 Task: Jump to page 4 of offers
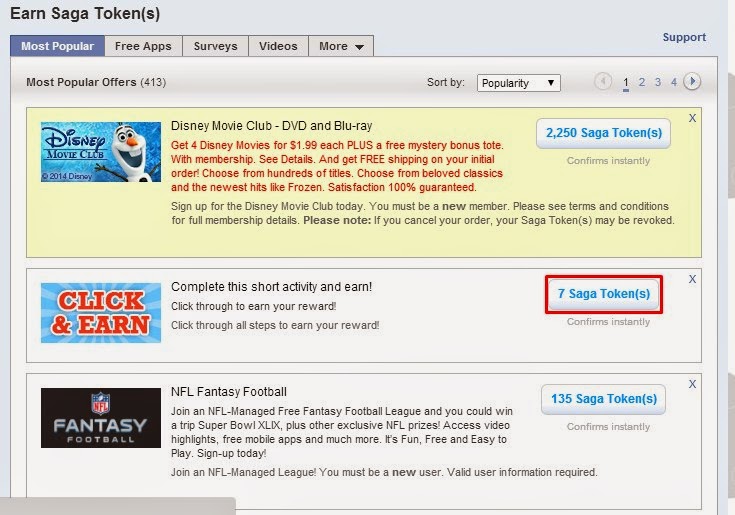point(674,82)
